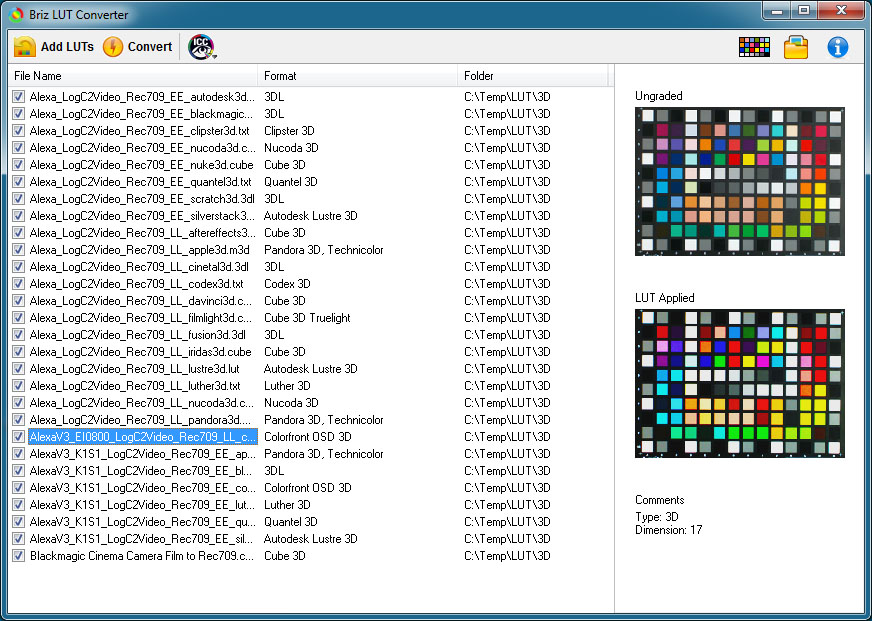Open the ICC profile tool icon
872x621 pixels.
click(200, 47)
